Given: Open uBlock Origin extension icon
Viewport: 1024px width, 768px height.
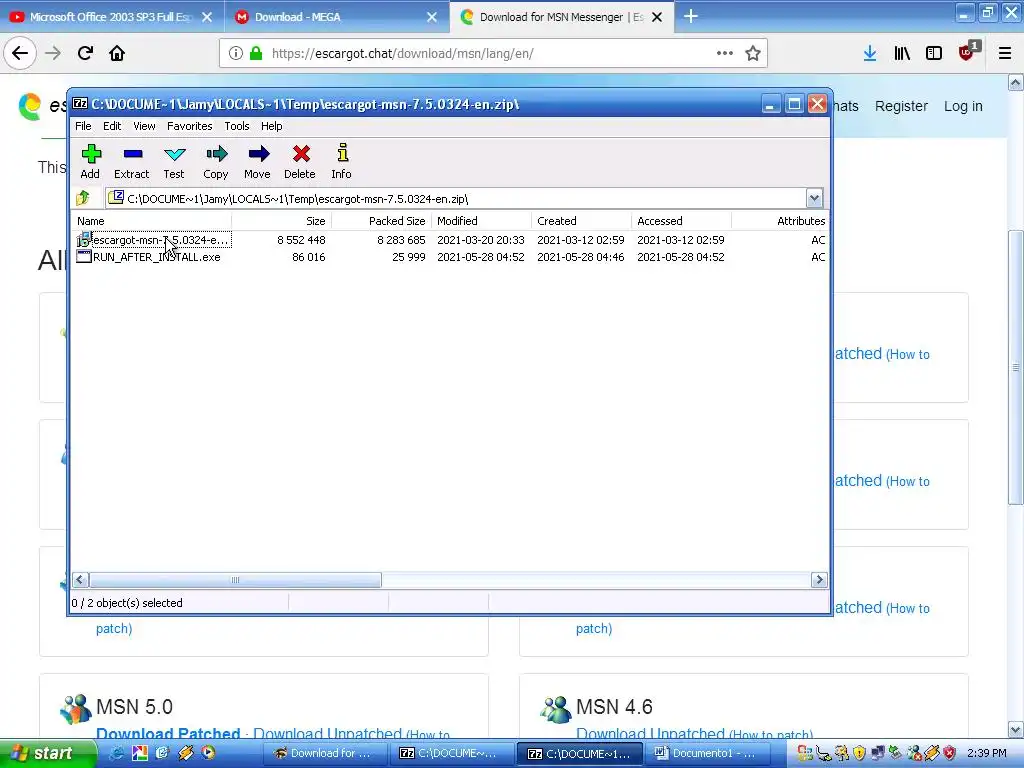Looking at the screenshot, I should coord(967,52).
